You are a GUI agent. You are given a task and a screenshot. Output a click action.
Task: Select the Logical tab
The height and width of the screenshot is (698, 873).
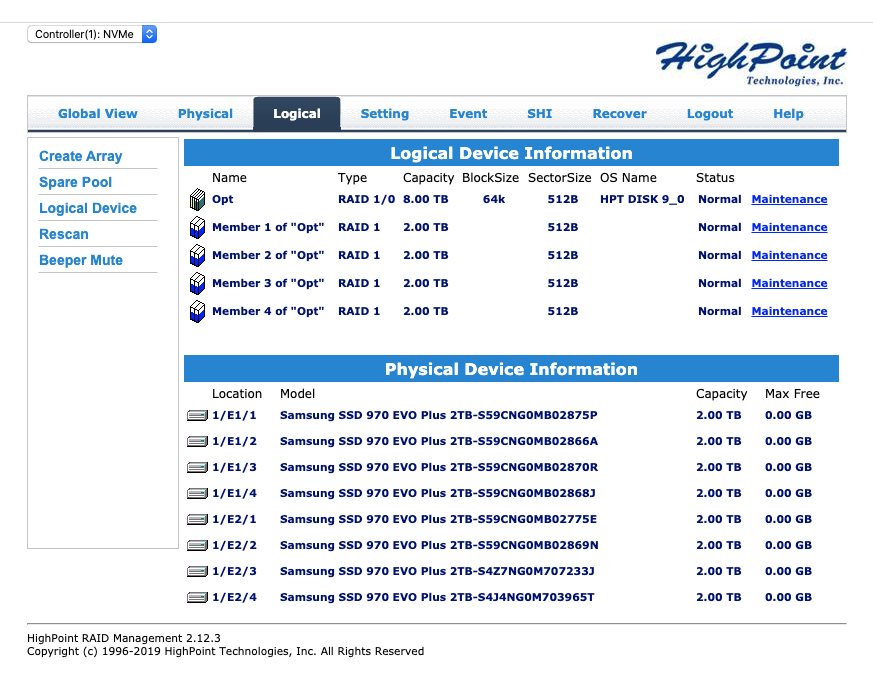pyautogui.click(x=297, y=114)
